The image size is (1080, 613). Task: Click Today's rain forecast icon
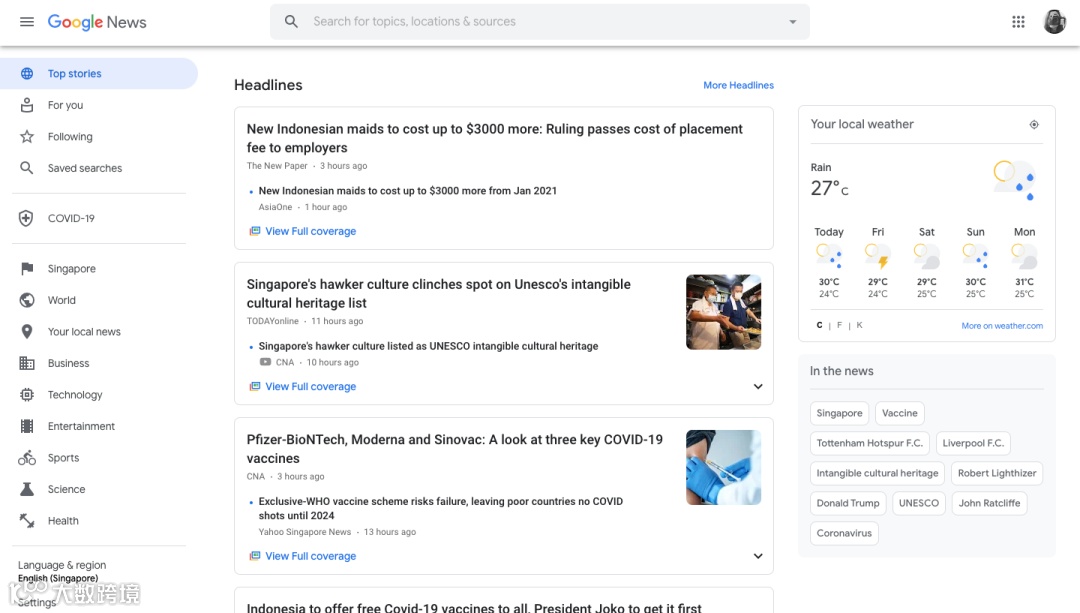point(829,256)
